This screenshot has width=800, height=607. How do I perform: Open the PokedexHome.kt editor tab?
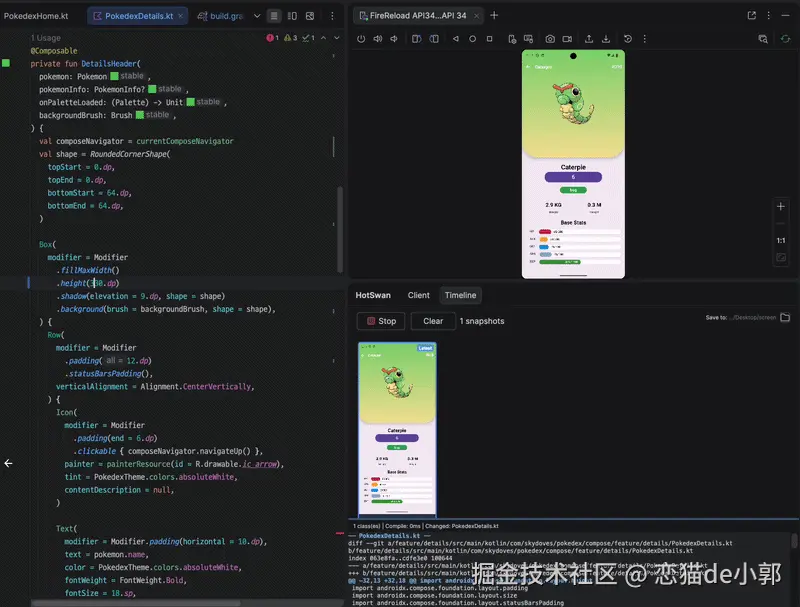(35, 16)
